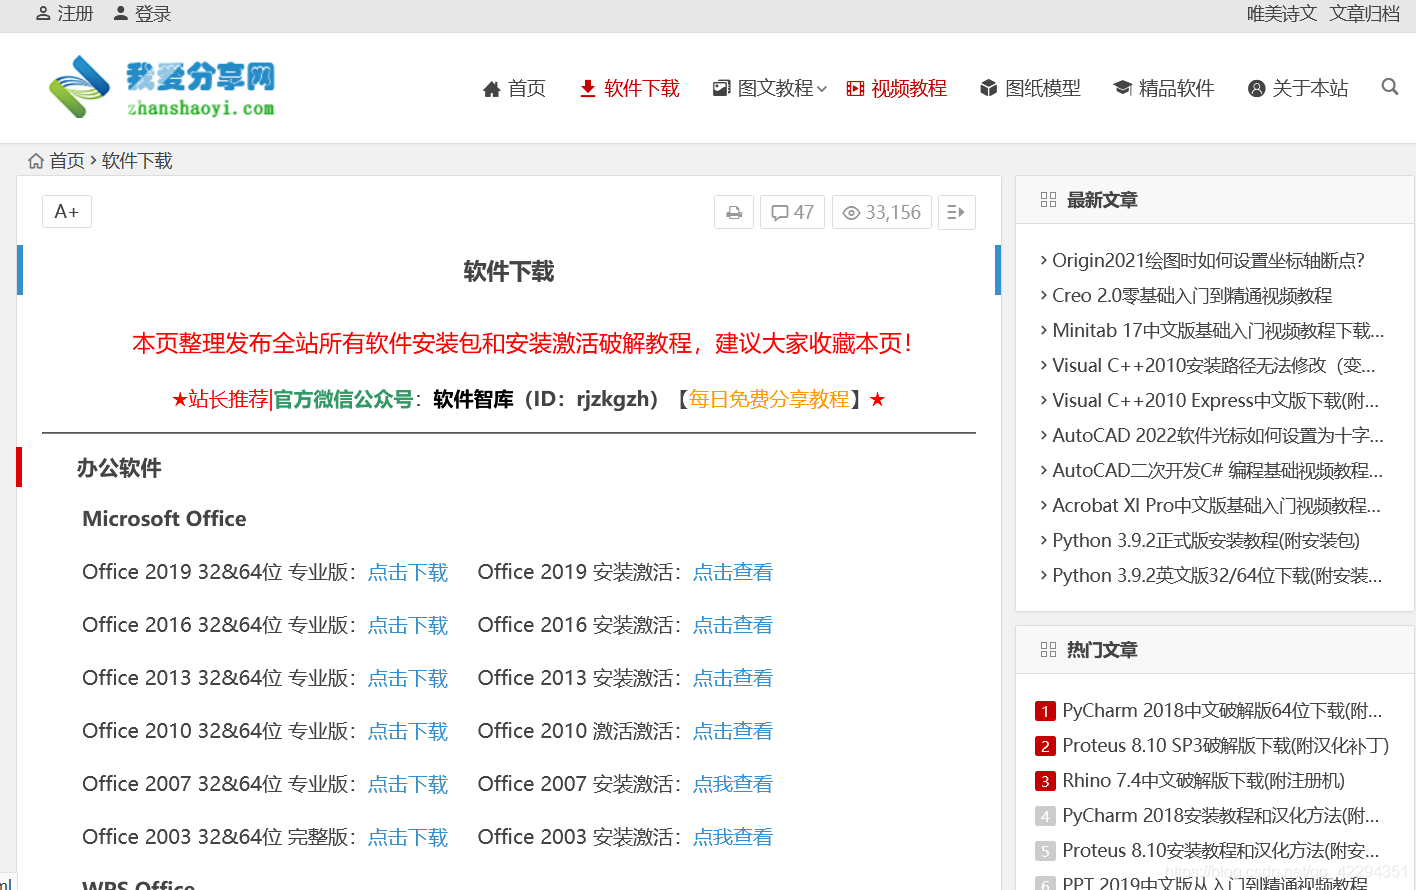This screenshot has height=890, width=1416.
Task: Open 唯美诗文 in the top bar
Action: click(1282, 14)
